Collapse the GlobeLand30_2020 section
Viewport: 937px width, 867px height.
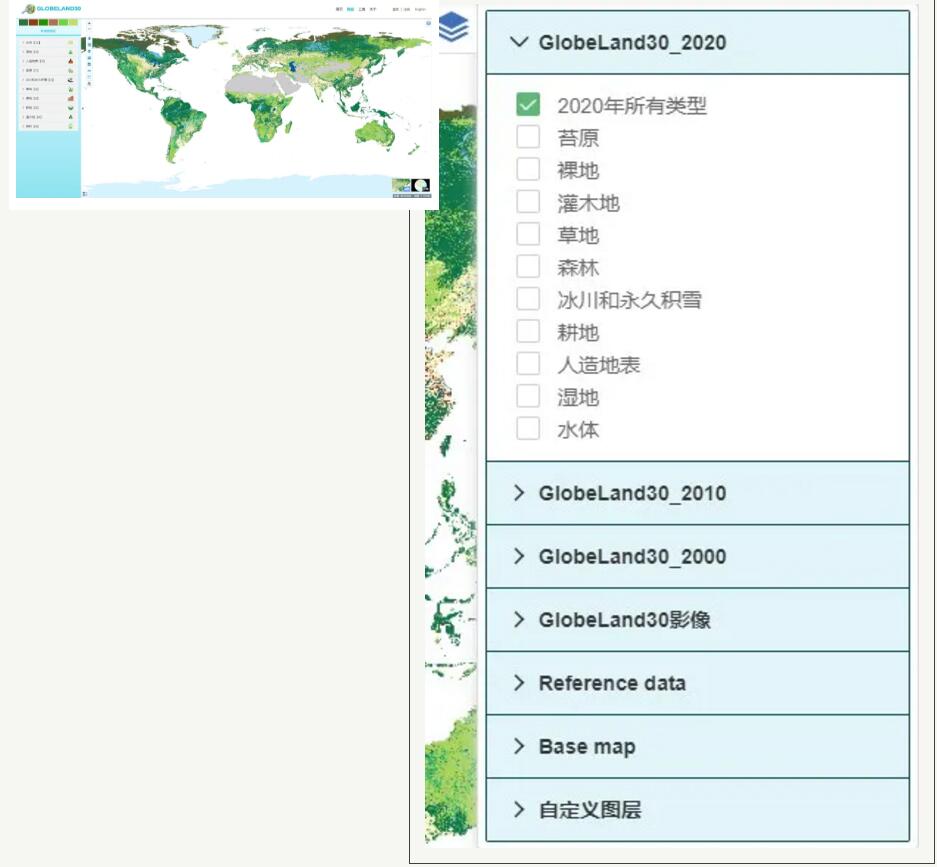coord(697,42)
